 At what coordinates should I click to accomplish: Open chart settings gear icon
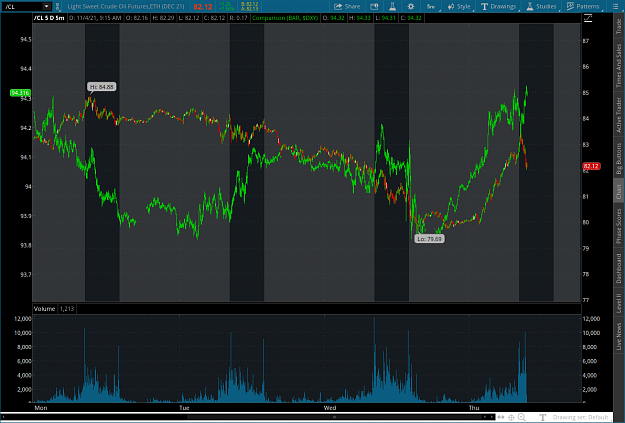411,6
